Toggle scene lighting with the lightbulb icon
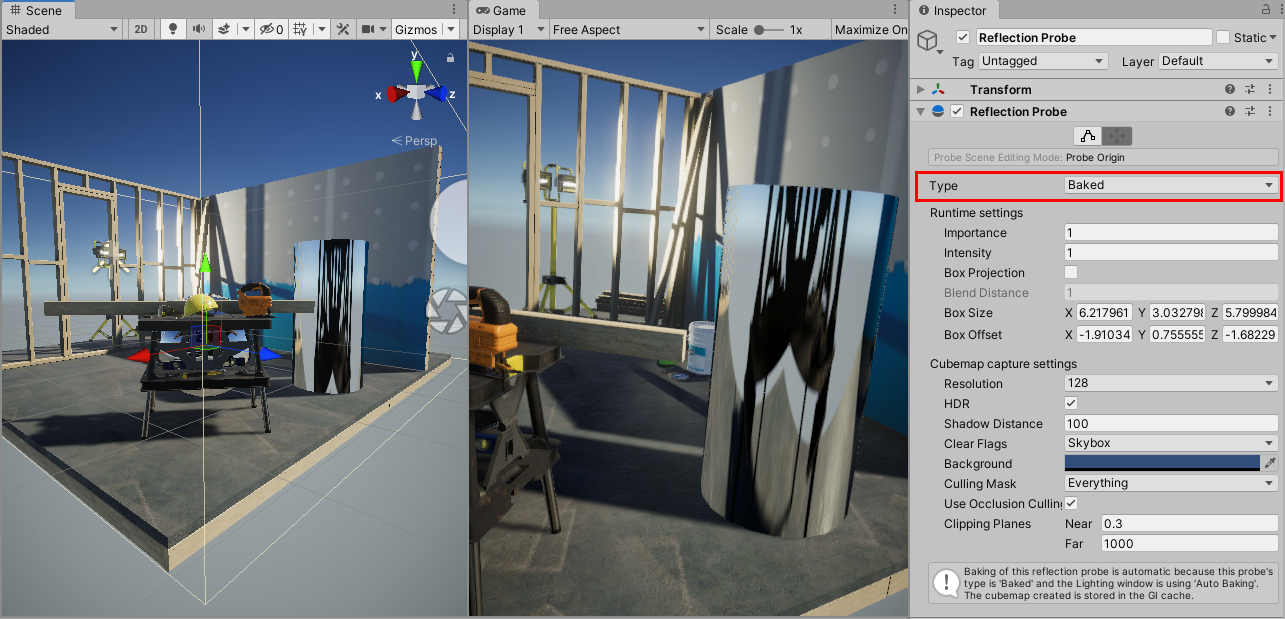The height and width of the screenshot is (619, 1285). (x=173, y=29)
